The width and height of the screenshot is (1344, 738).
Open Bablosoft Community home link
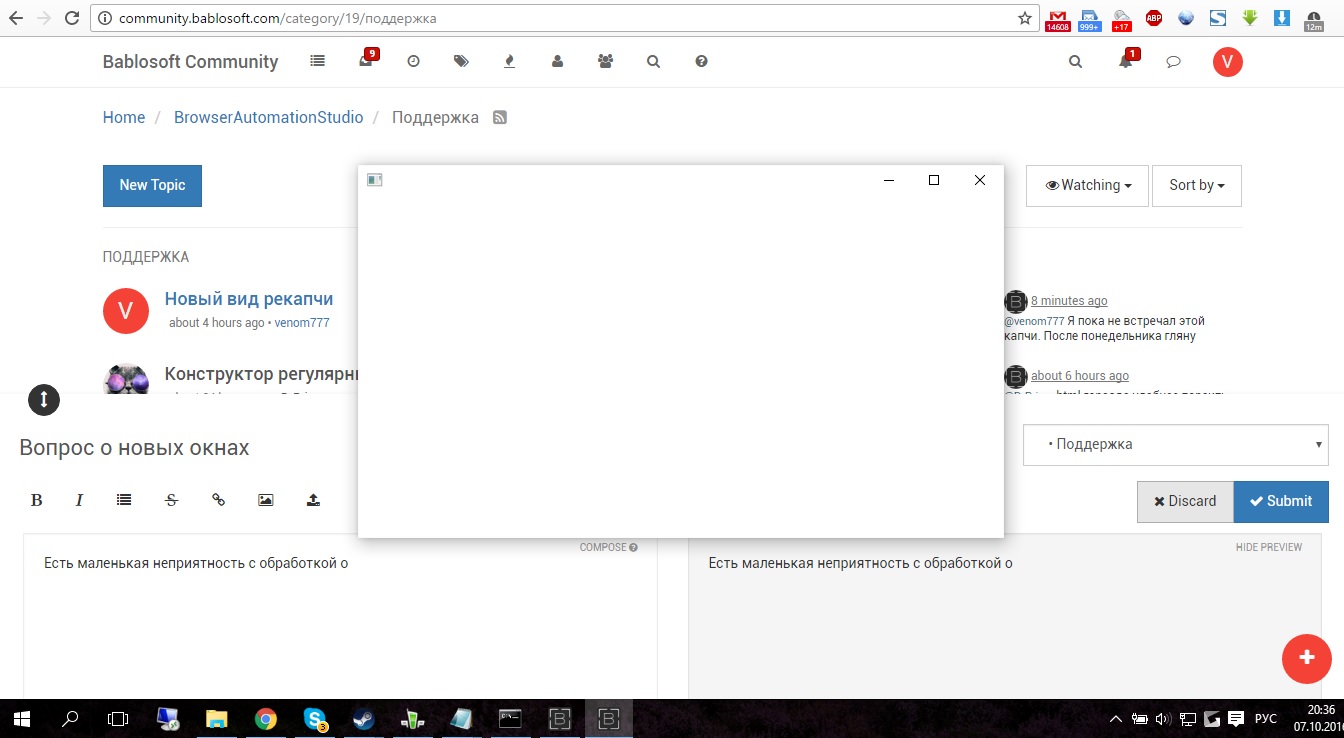pyautogui.click(x=190, y=61)
